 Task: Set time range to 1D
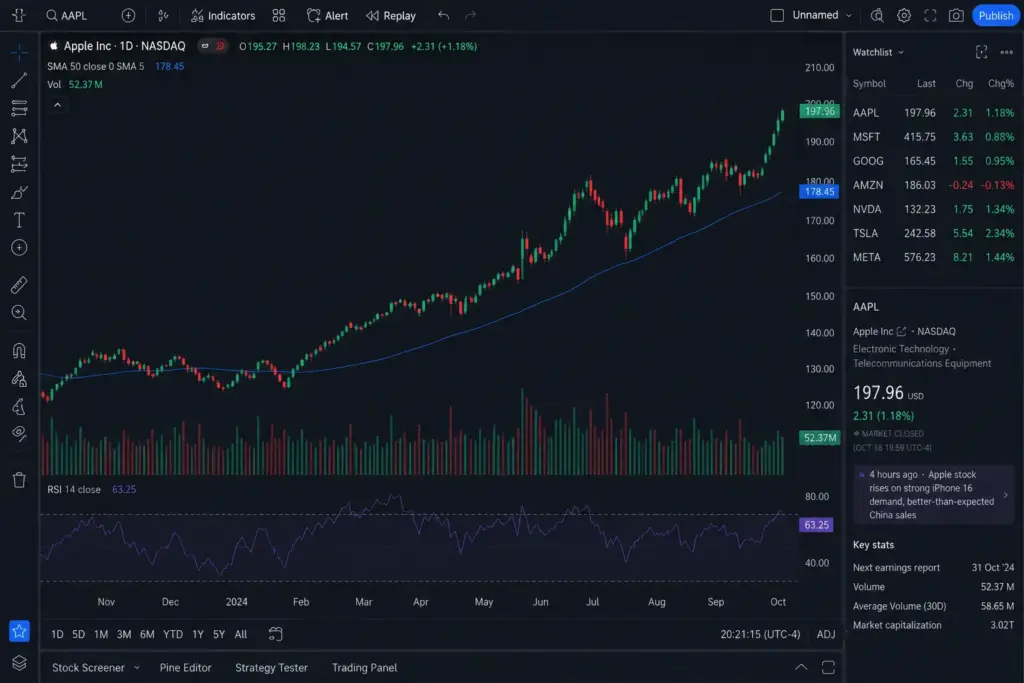57,635
